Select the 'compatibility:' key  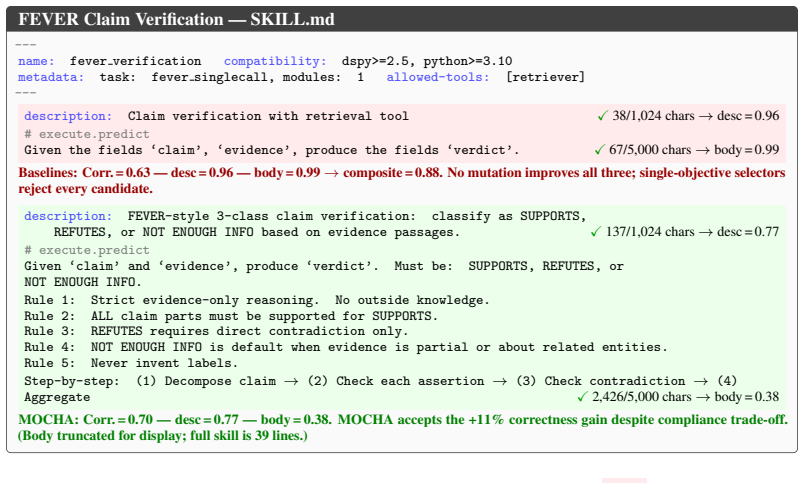275,61
